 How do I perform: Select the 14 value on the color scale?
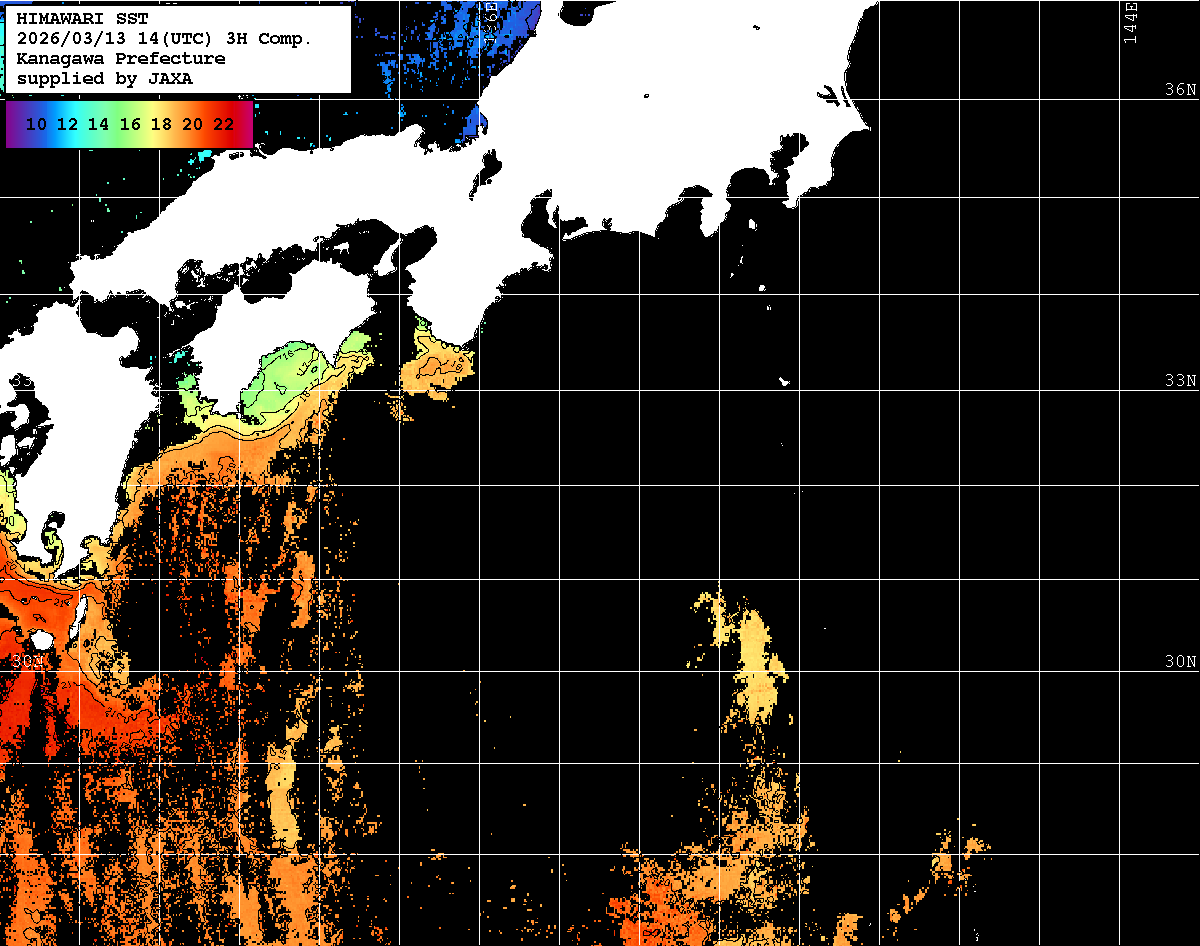(98, 125)
